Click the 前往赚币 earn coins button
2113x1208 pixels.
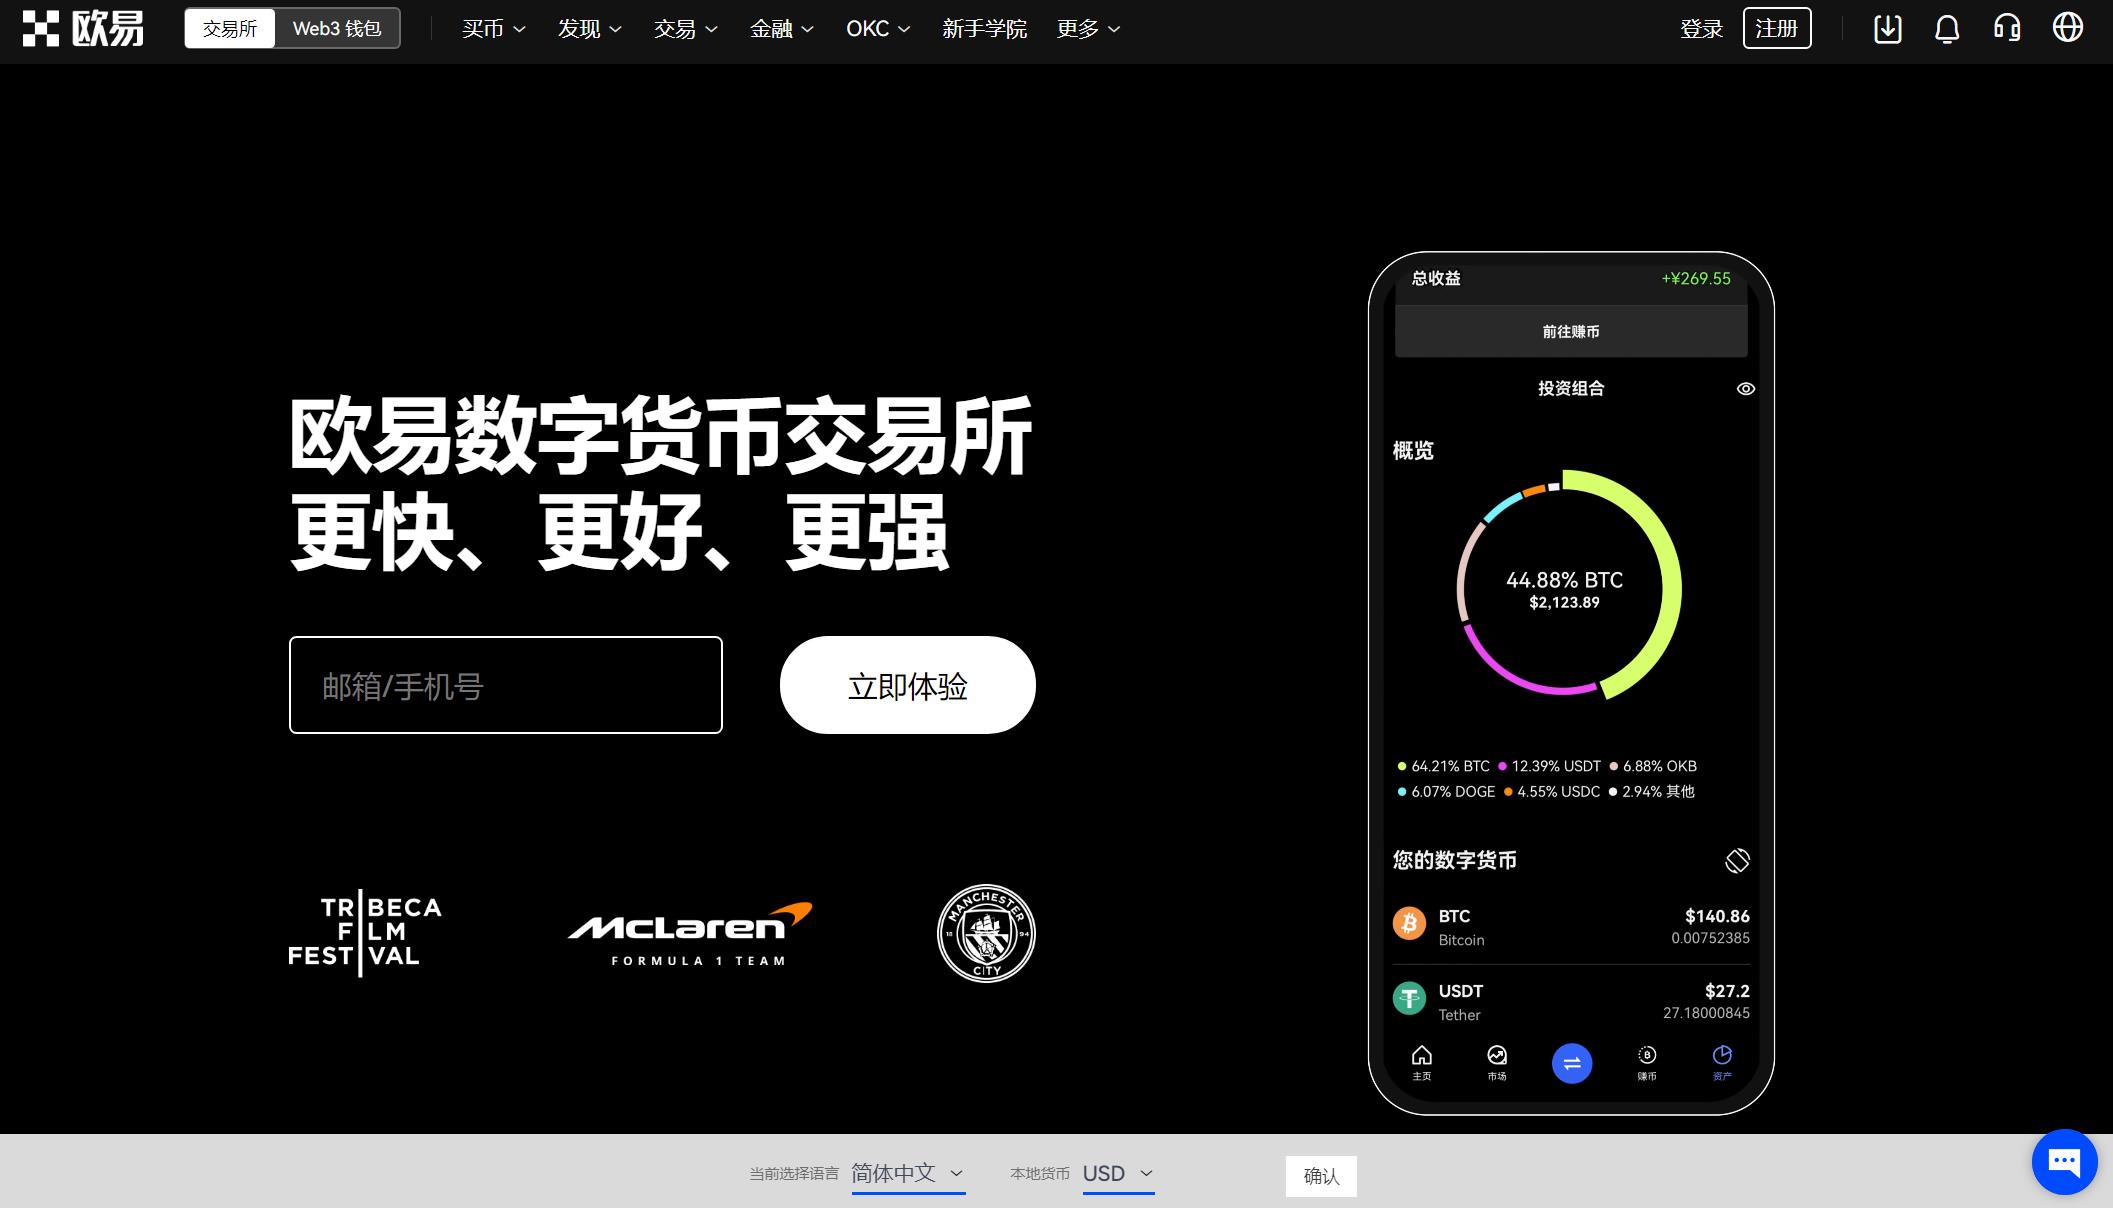click(1570, 331)
